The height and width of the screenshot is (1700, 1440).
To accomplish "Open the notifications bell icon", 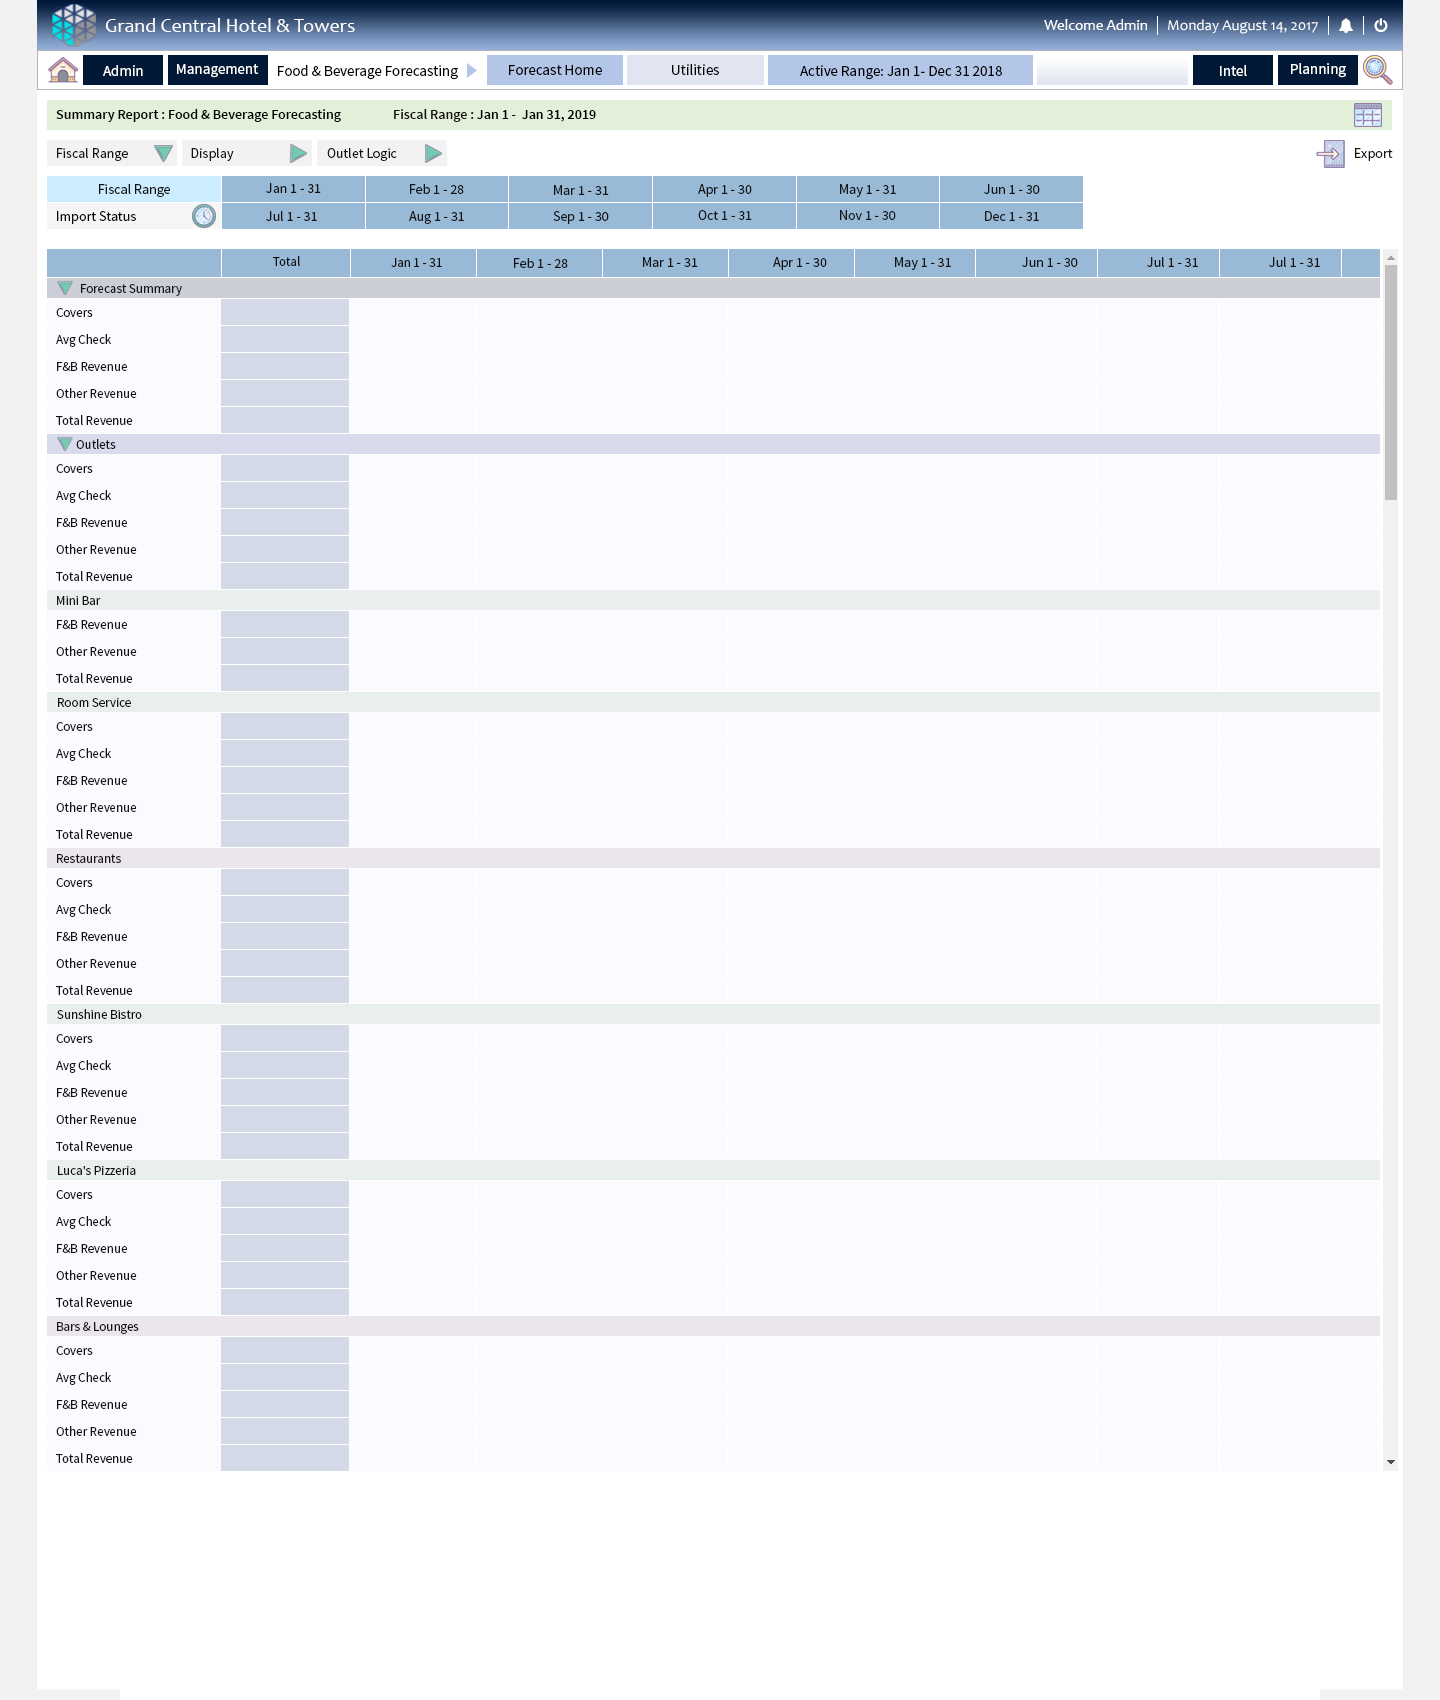I will [1346, 26].
